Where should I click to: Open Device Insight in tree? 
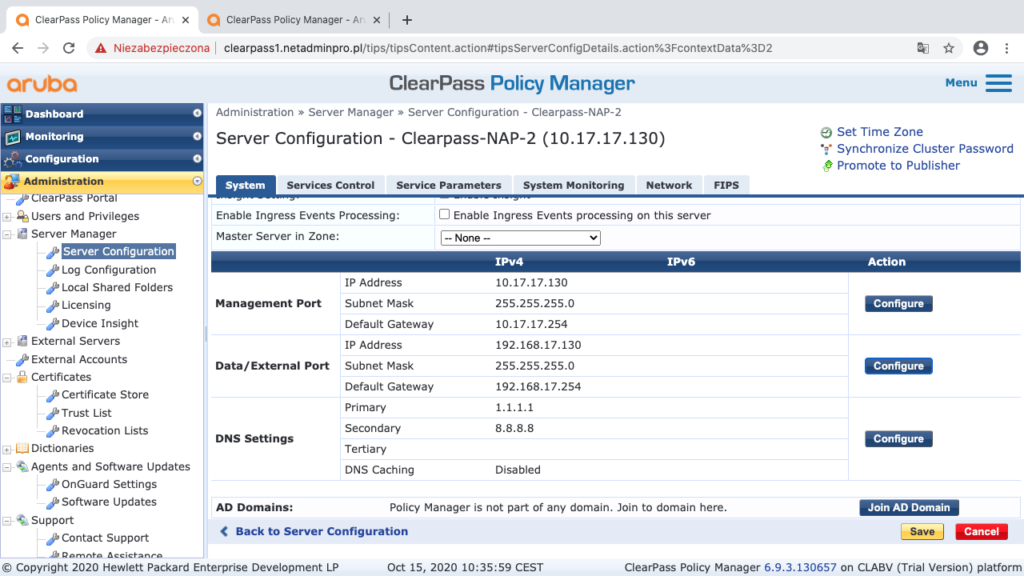[99, 323]
